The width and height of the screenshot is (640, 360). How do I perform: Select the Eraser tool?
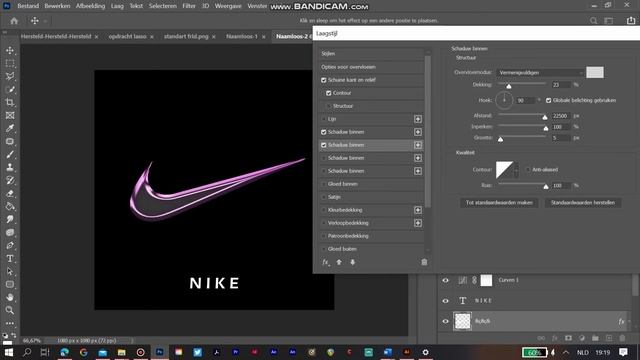click(10, 193)
